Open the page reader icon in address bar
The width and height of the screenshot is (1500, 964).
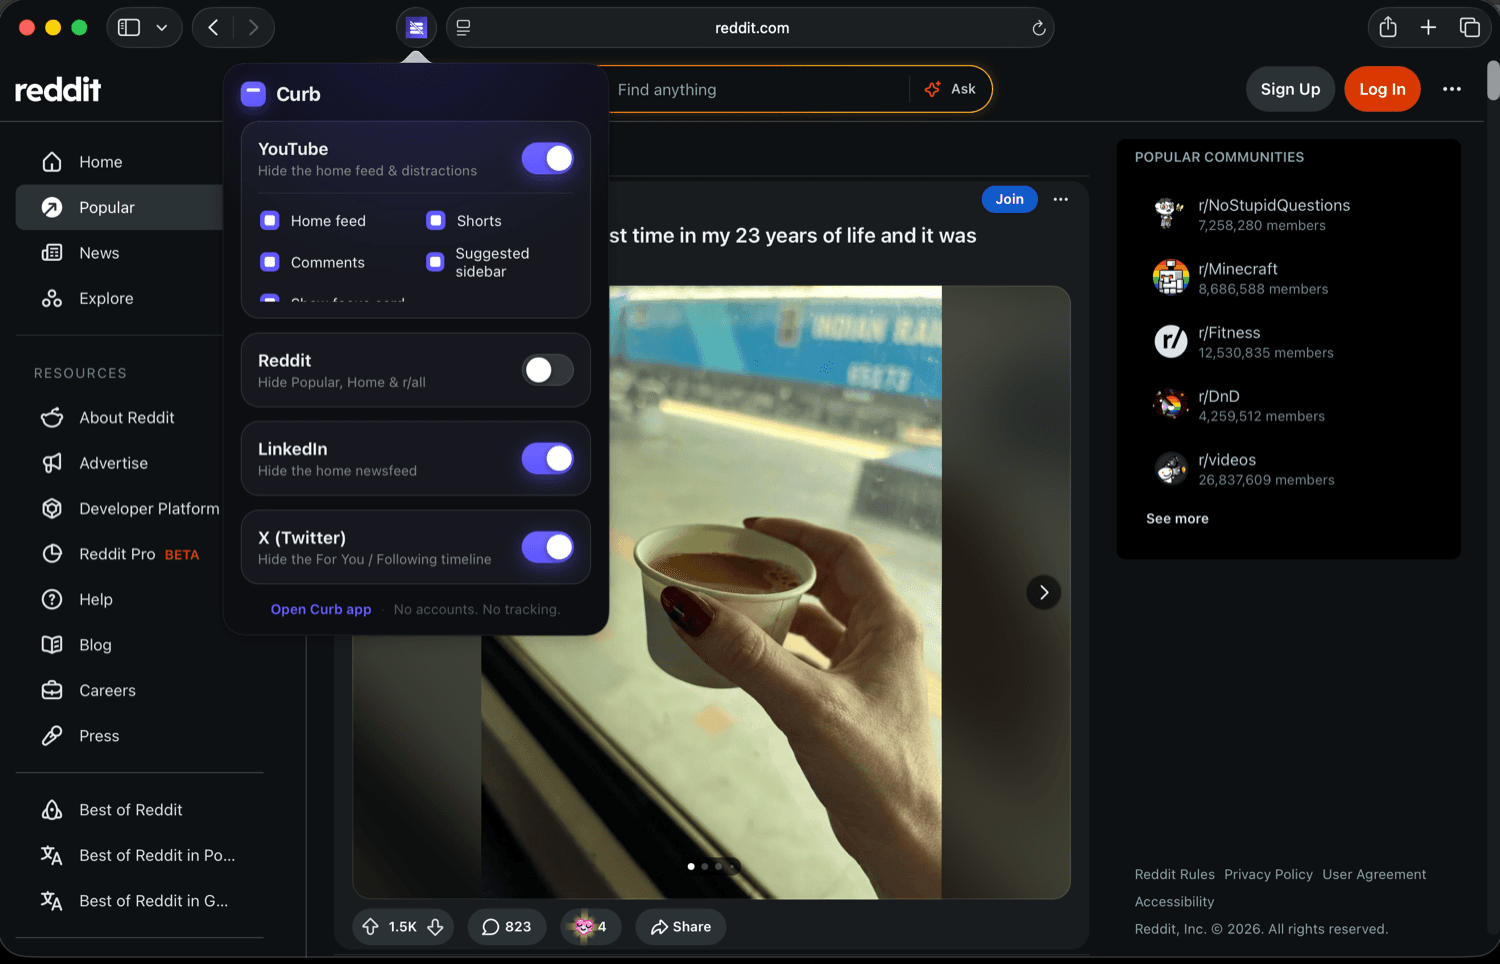tap(463, 28)
